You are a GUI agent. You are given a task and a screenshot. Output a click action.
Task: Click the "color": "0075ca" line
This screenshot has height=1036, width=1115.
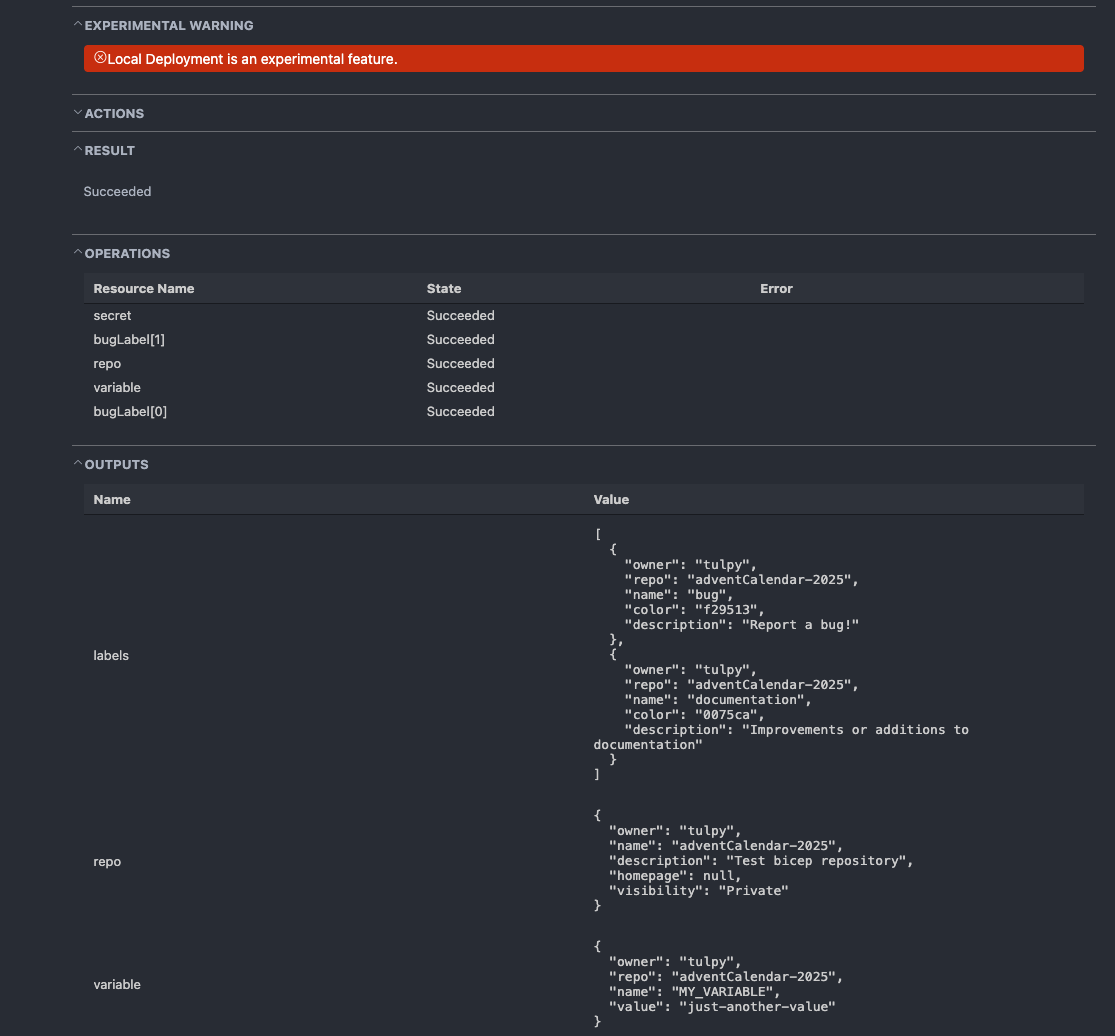pos(694,715)
